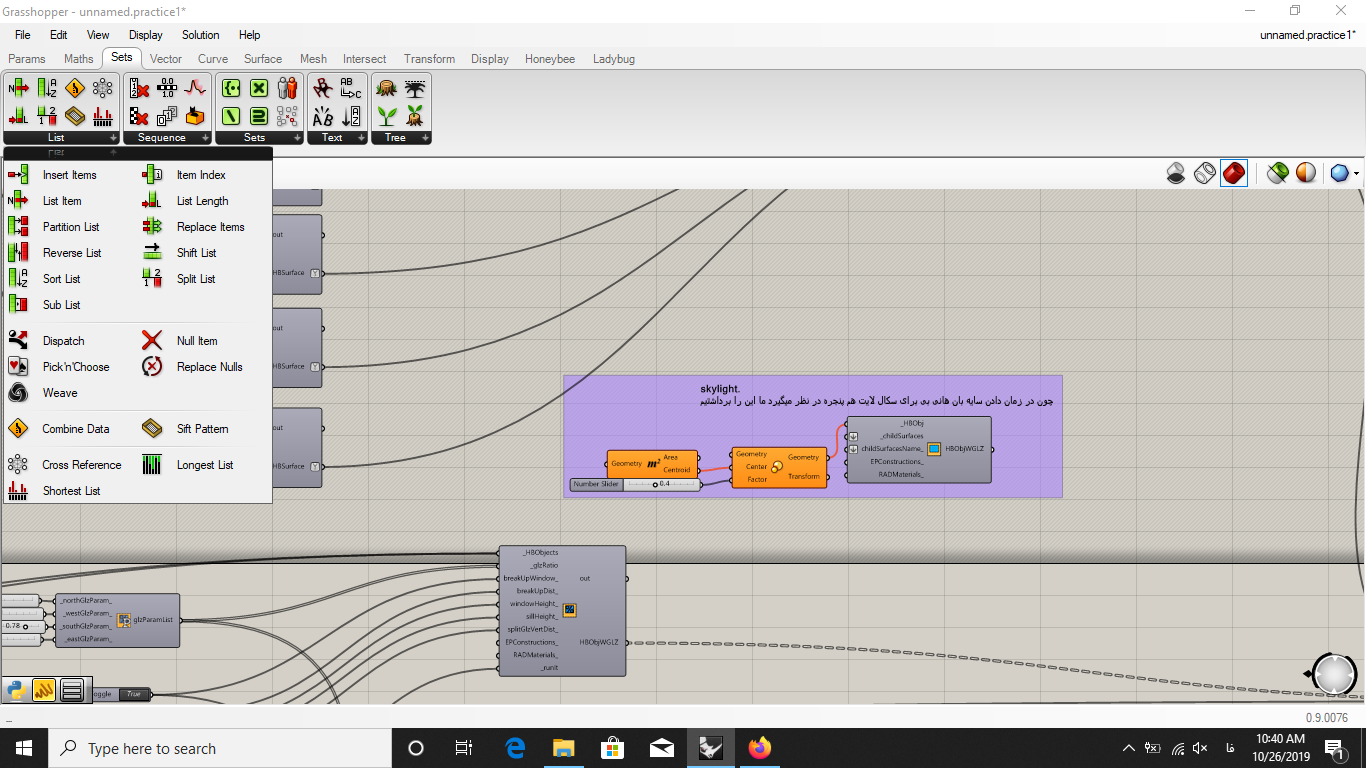
Task: Open document preview settings half-orange sphere
Action: coord(1306,173)
